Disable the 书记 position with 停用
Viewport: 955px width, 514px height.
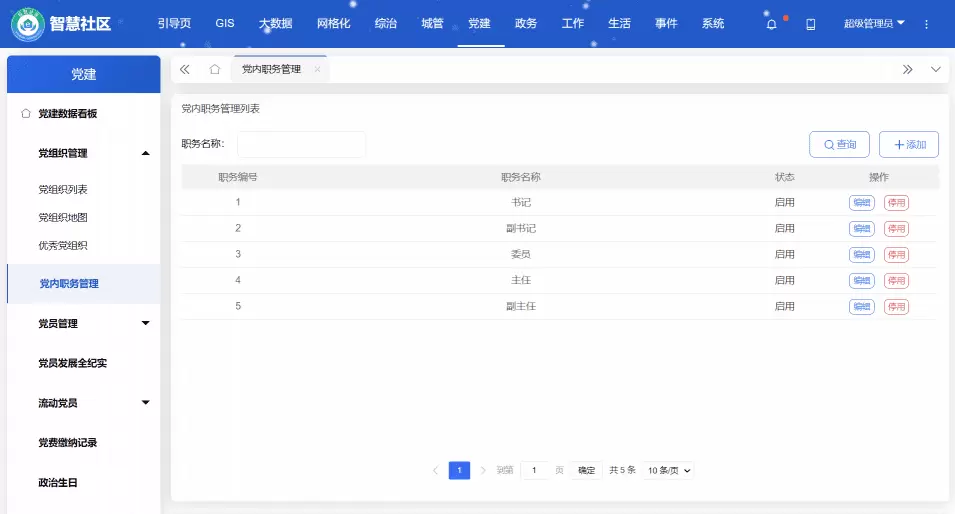point(896,203)
